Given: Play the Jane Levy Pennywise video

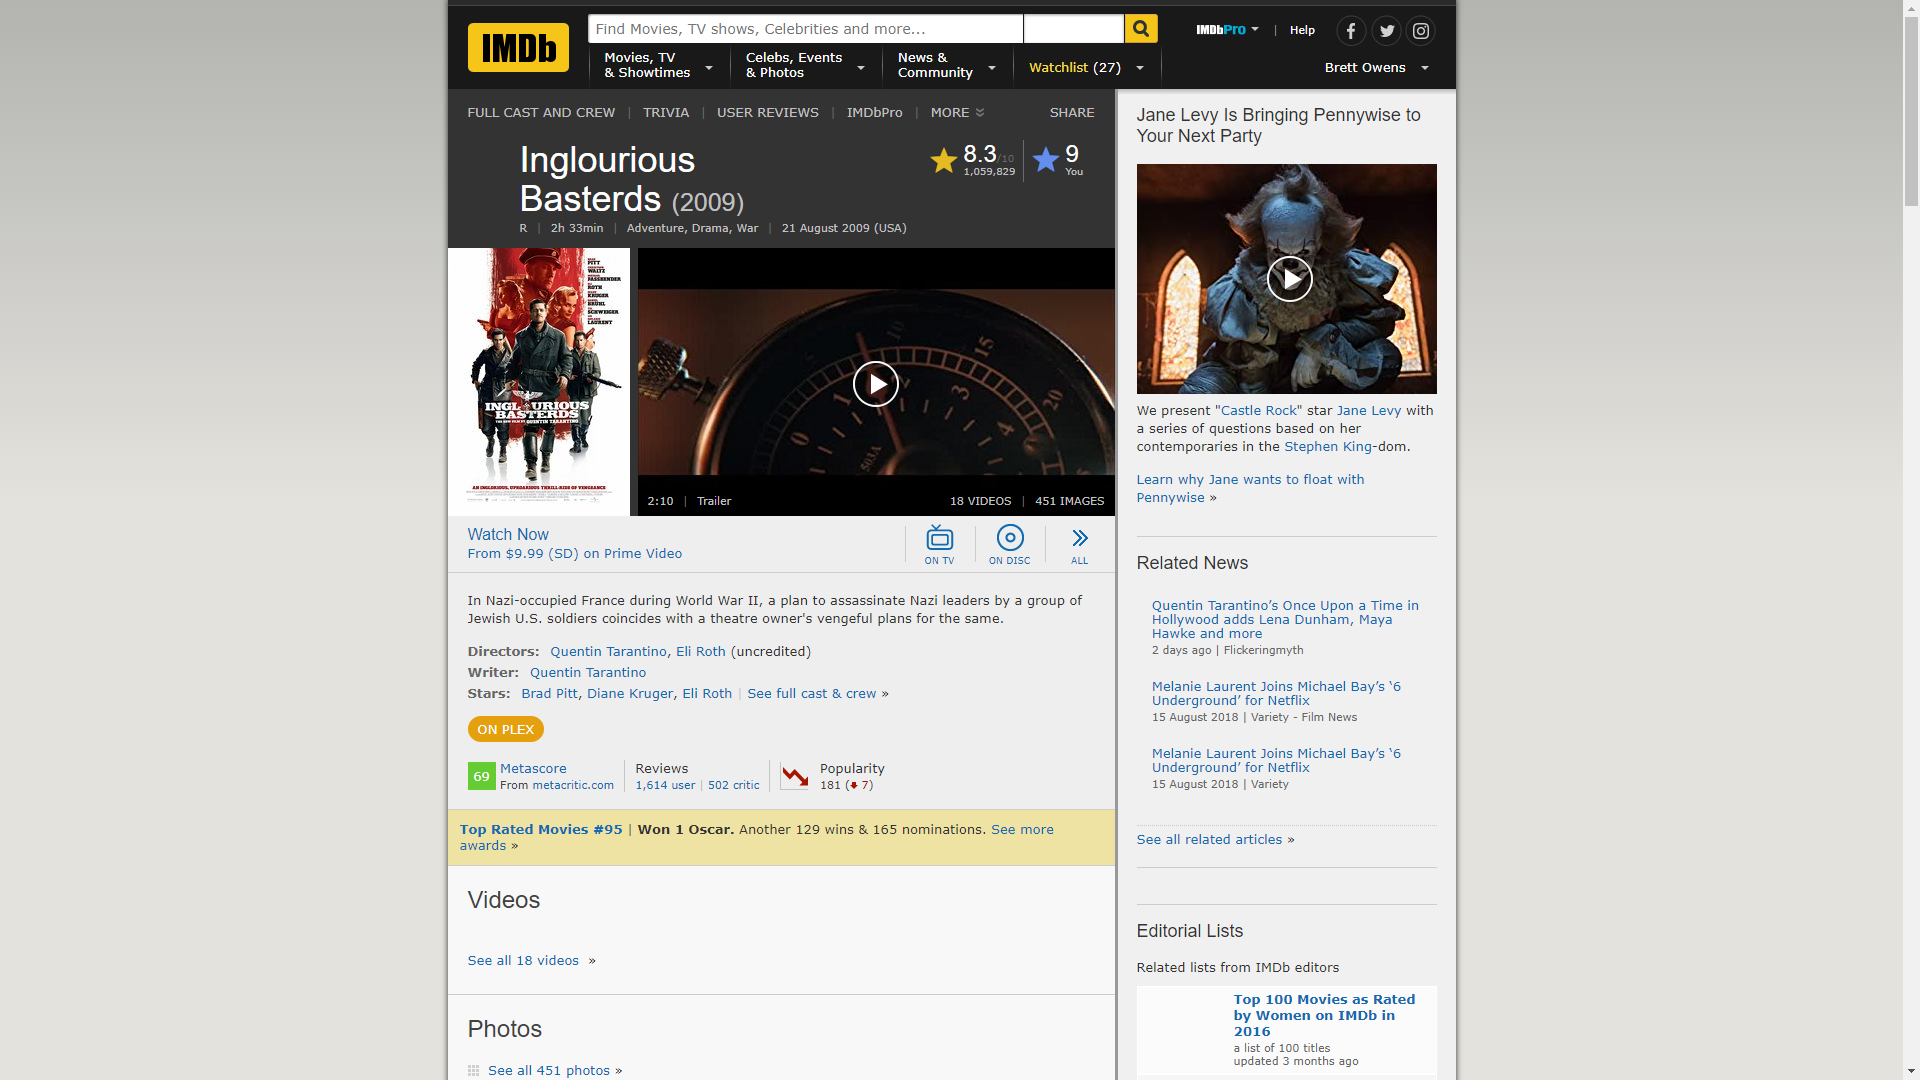Looking at the screenshot, I should pyautogui.click(x=1289, y=279).
